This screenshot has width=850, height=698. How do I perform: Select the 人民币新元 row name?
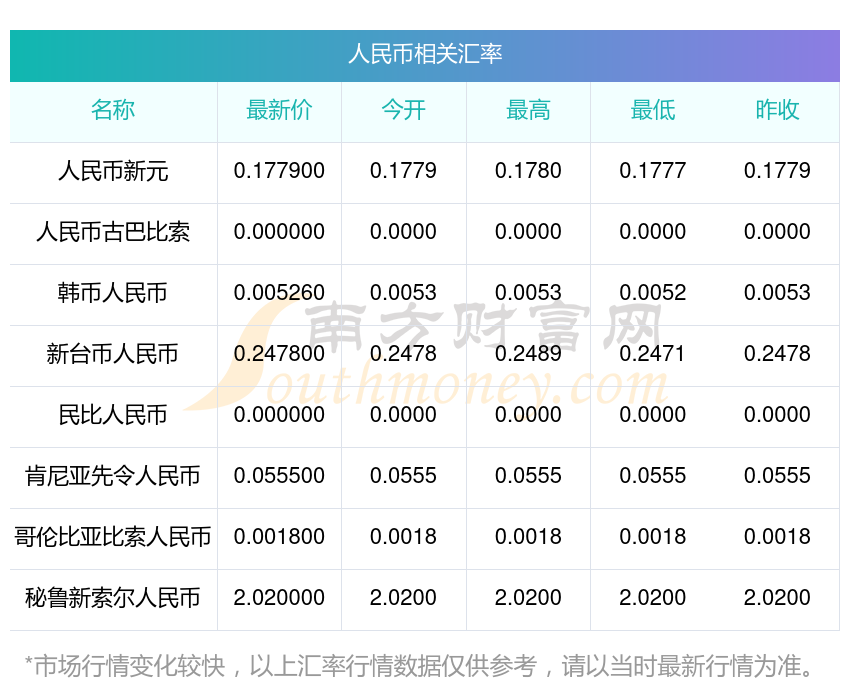[x=113, y=171]
